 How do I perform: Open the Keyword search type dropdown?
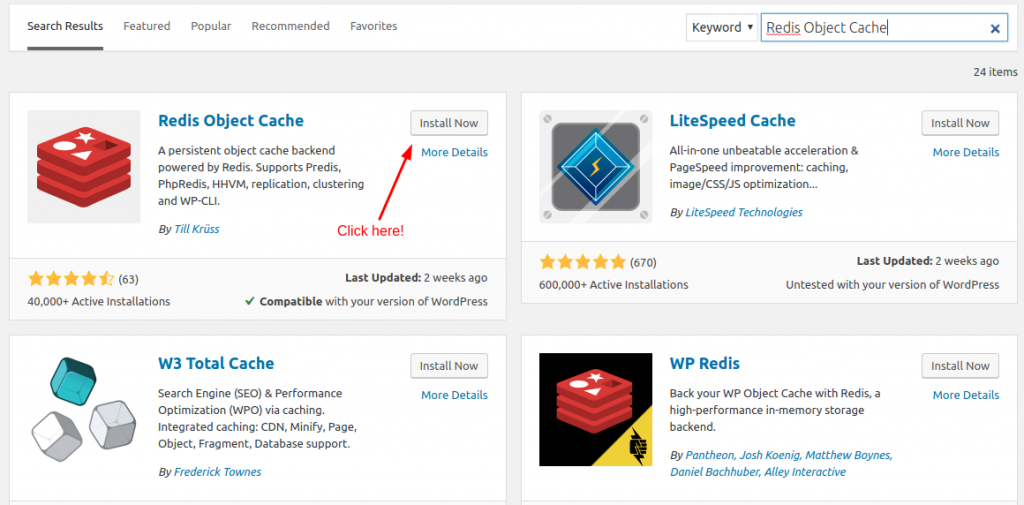pyautogui.click(x=720, y=27)
